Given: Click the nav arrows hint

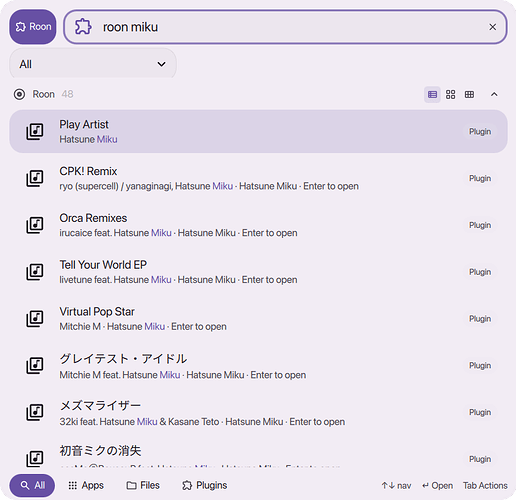Looking at the screenshot, I should point(396,486).
